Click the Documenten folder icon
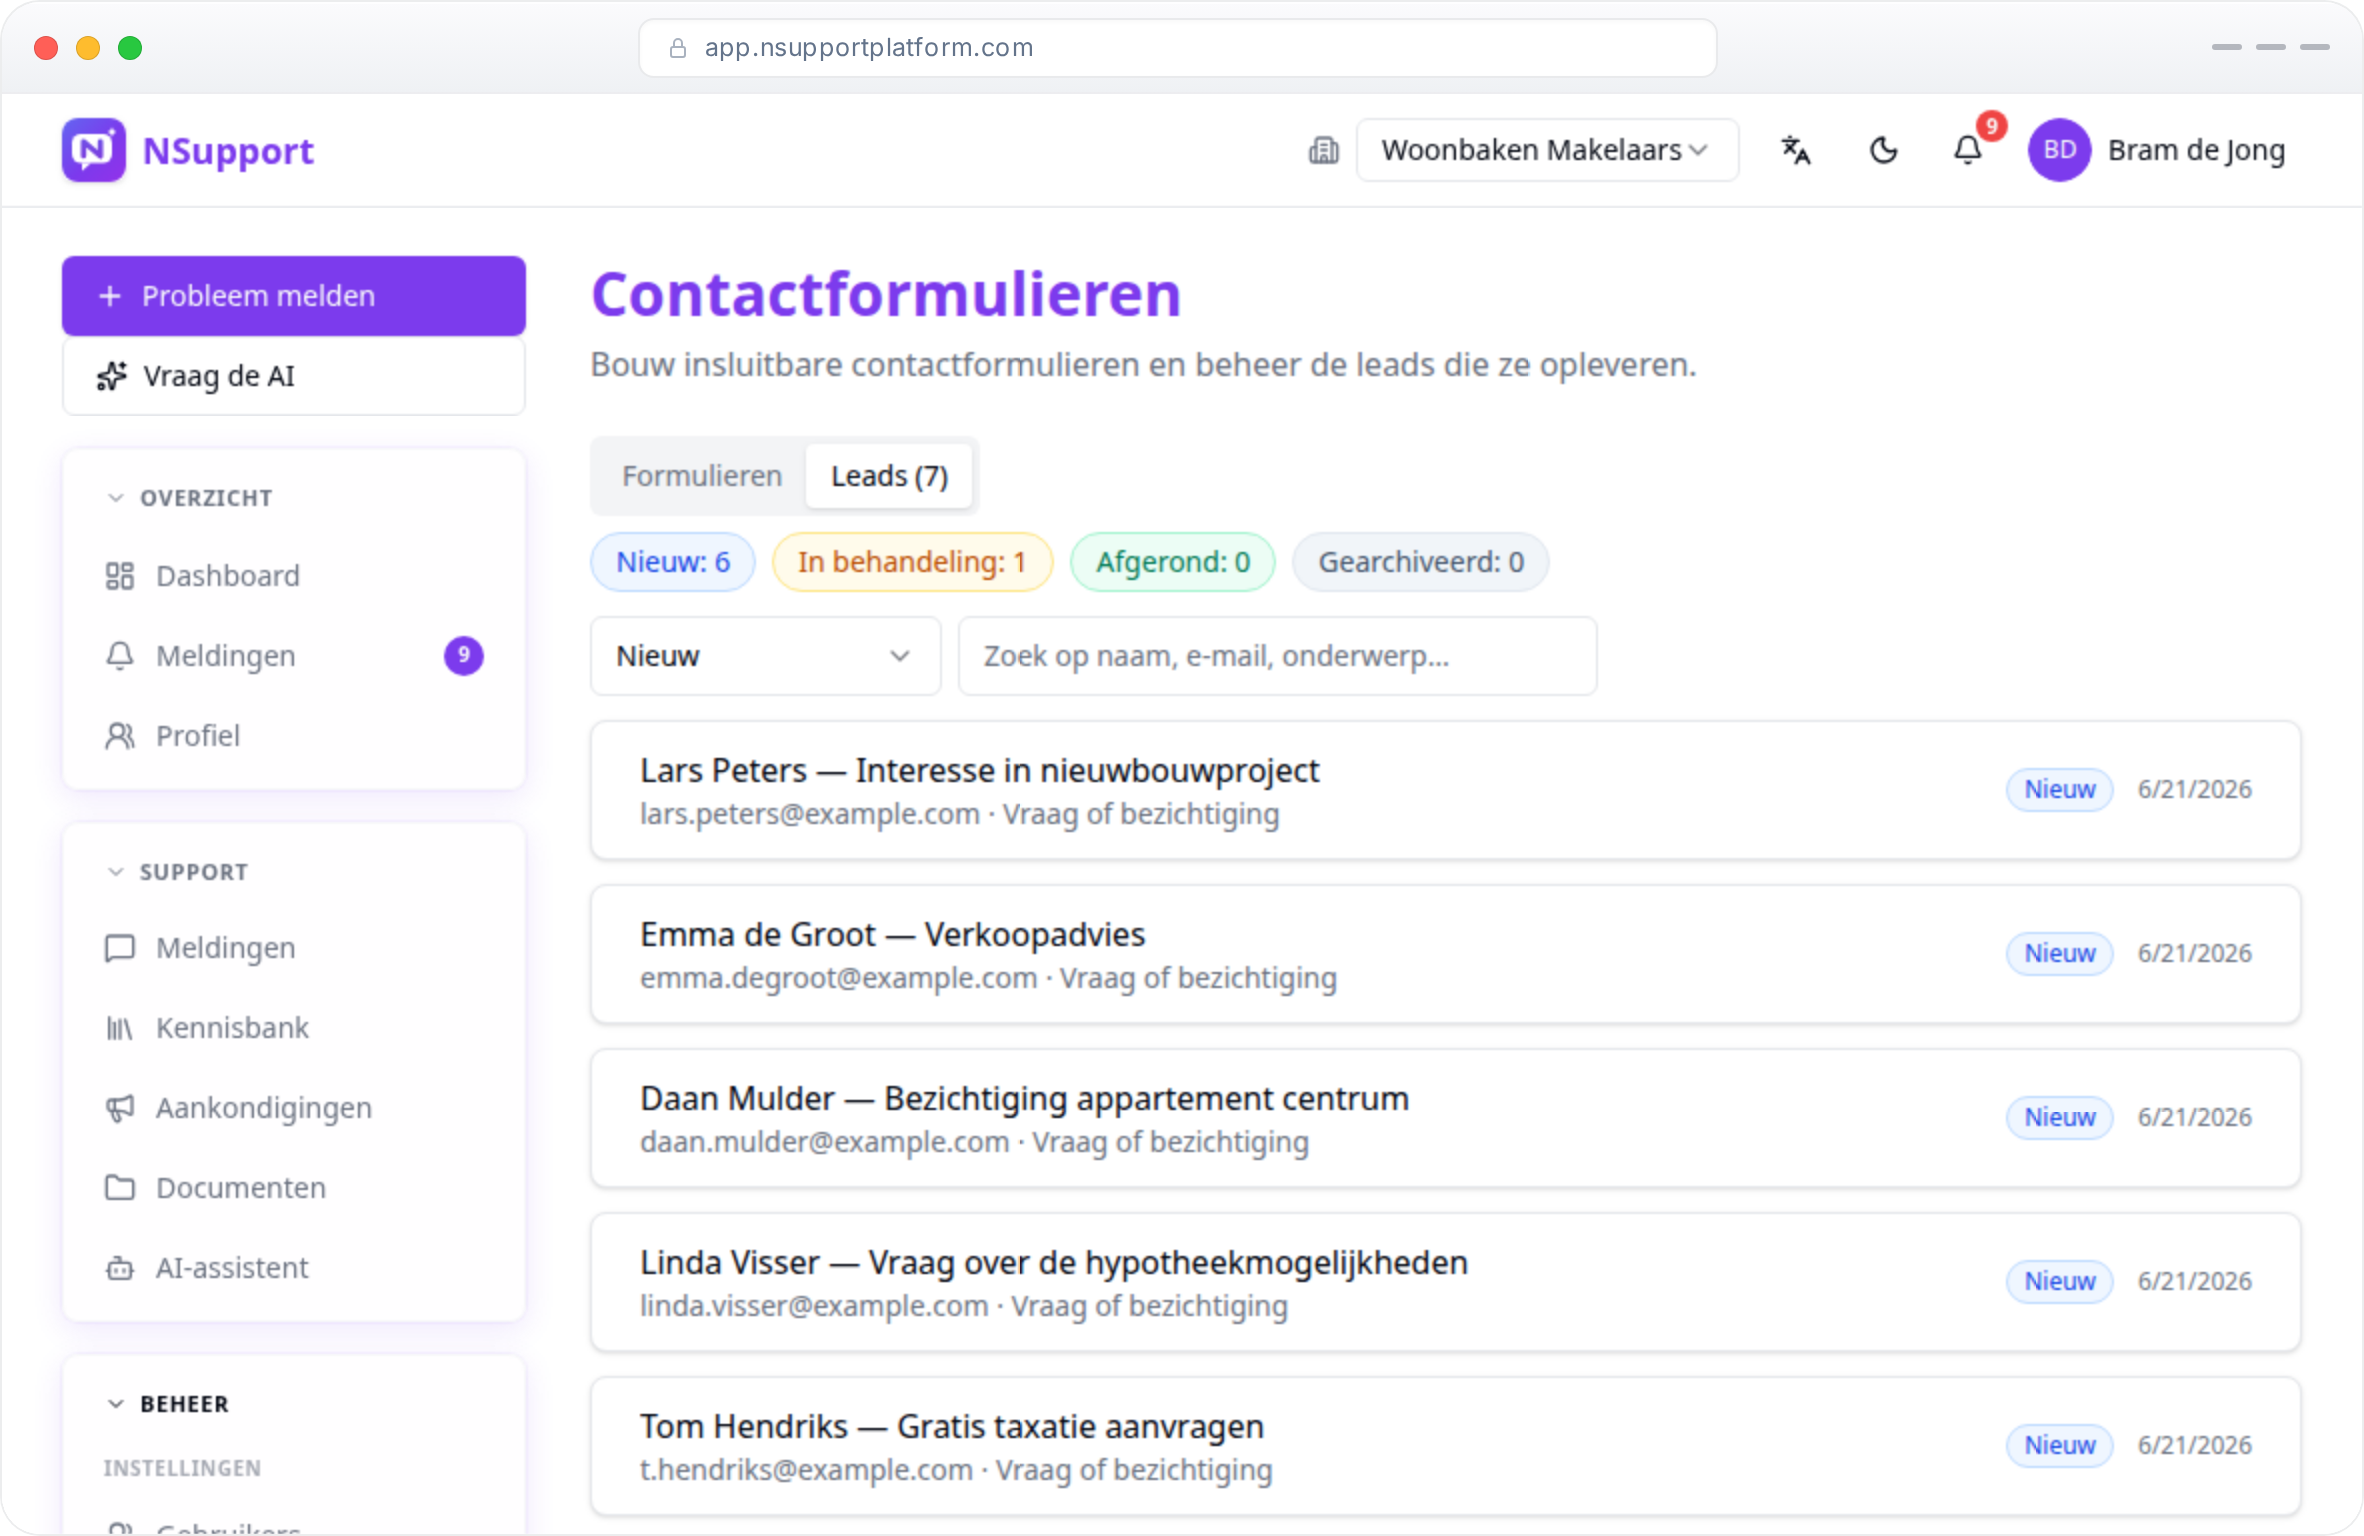The height and width of the screenshot is (1536, 2364). (x=120, y=1188)
